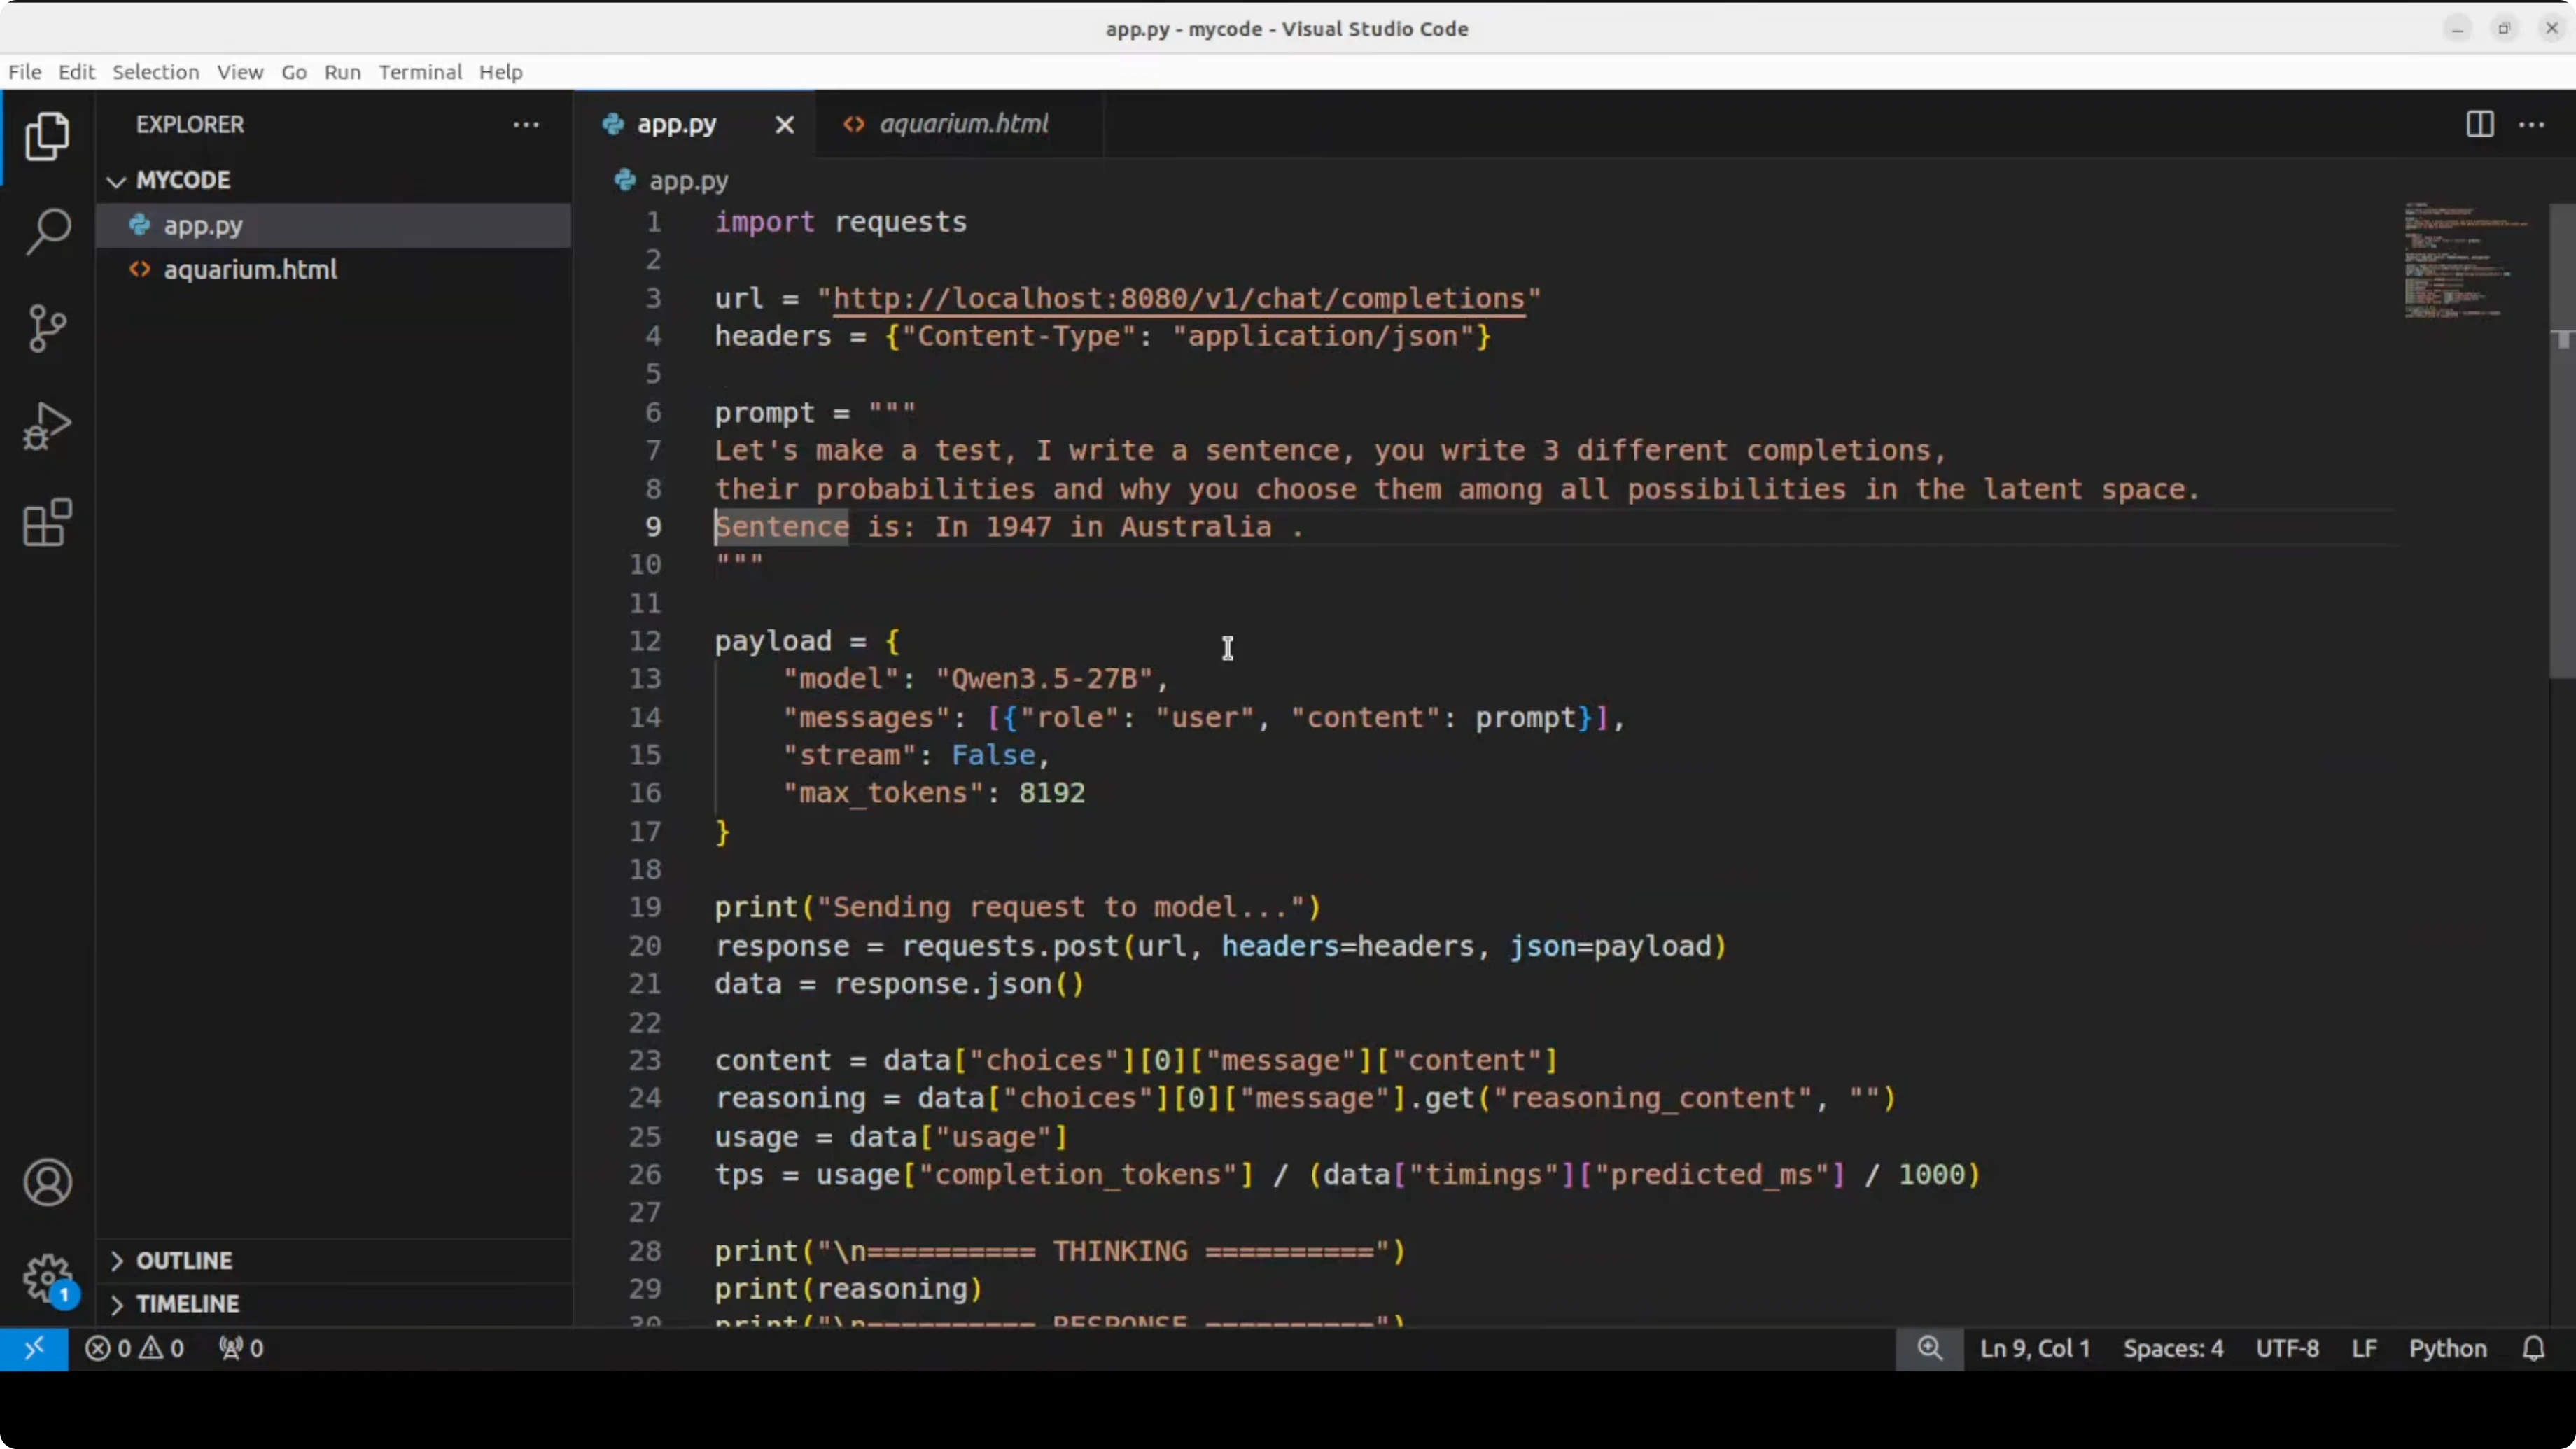The width and height of the screenshot is (2576, 1449).
Task: Open the Extensions view
Action: [x=47, y=523]
